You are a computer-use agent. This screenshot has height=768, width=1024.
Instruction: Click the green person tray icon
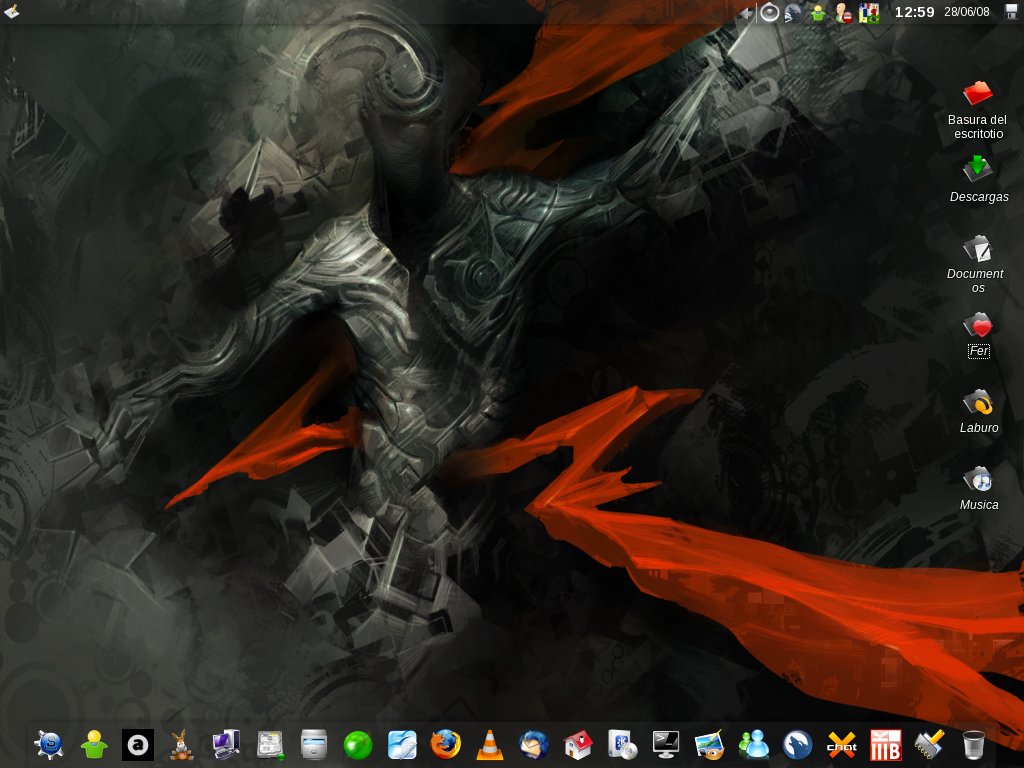pyautogui.click(x=818, y=12)
